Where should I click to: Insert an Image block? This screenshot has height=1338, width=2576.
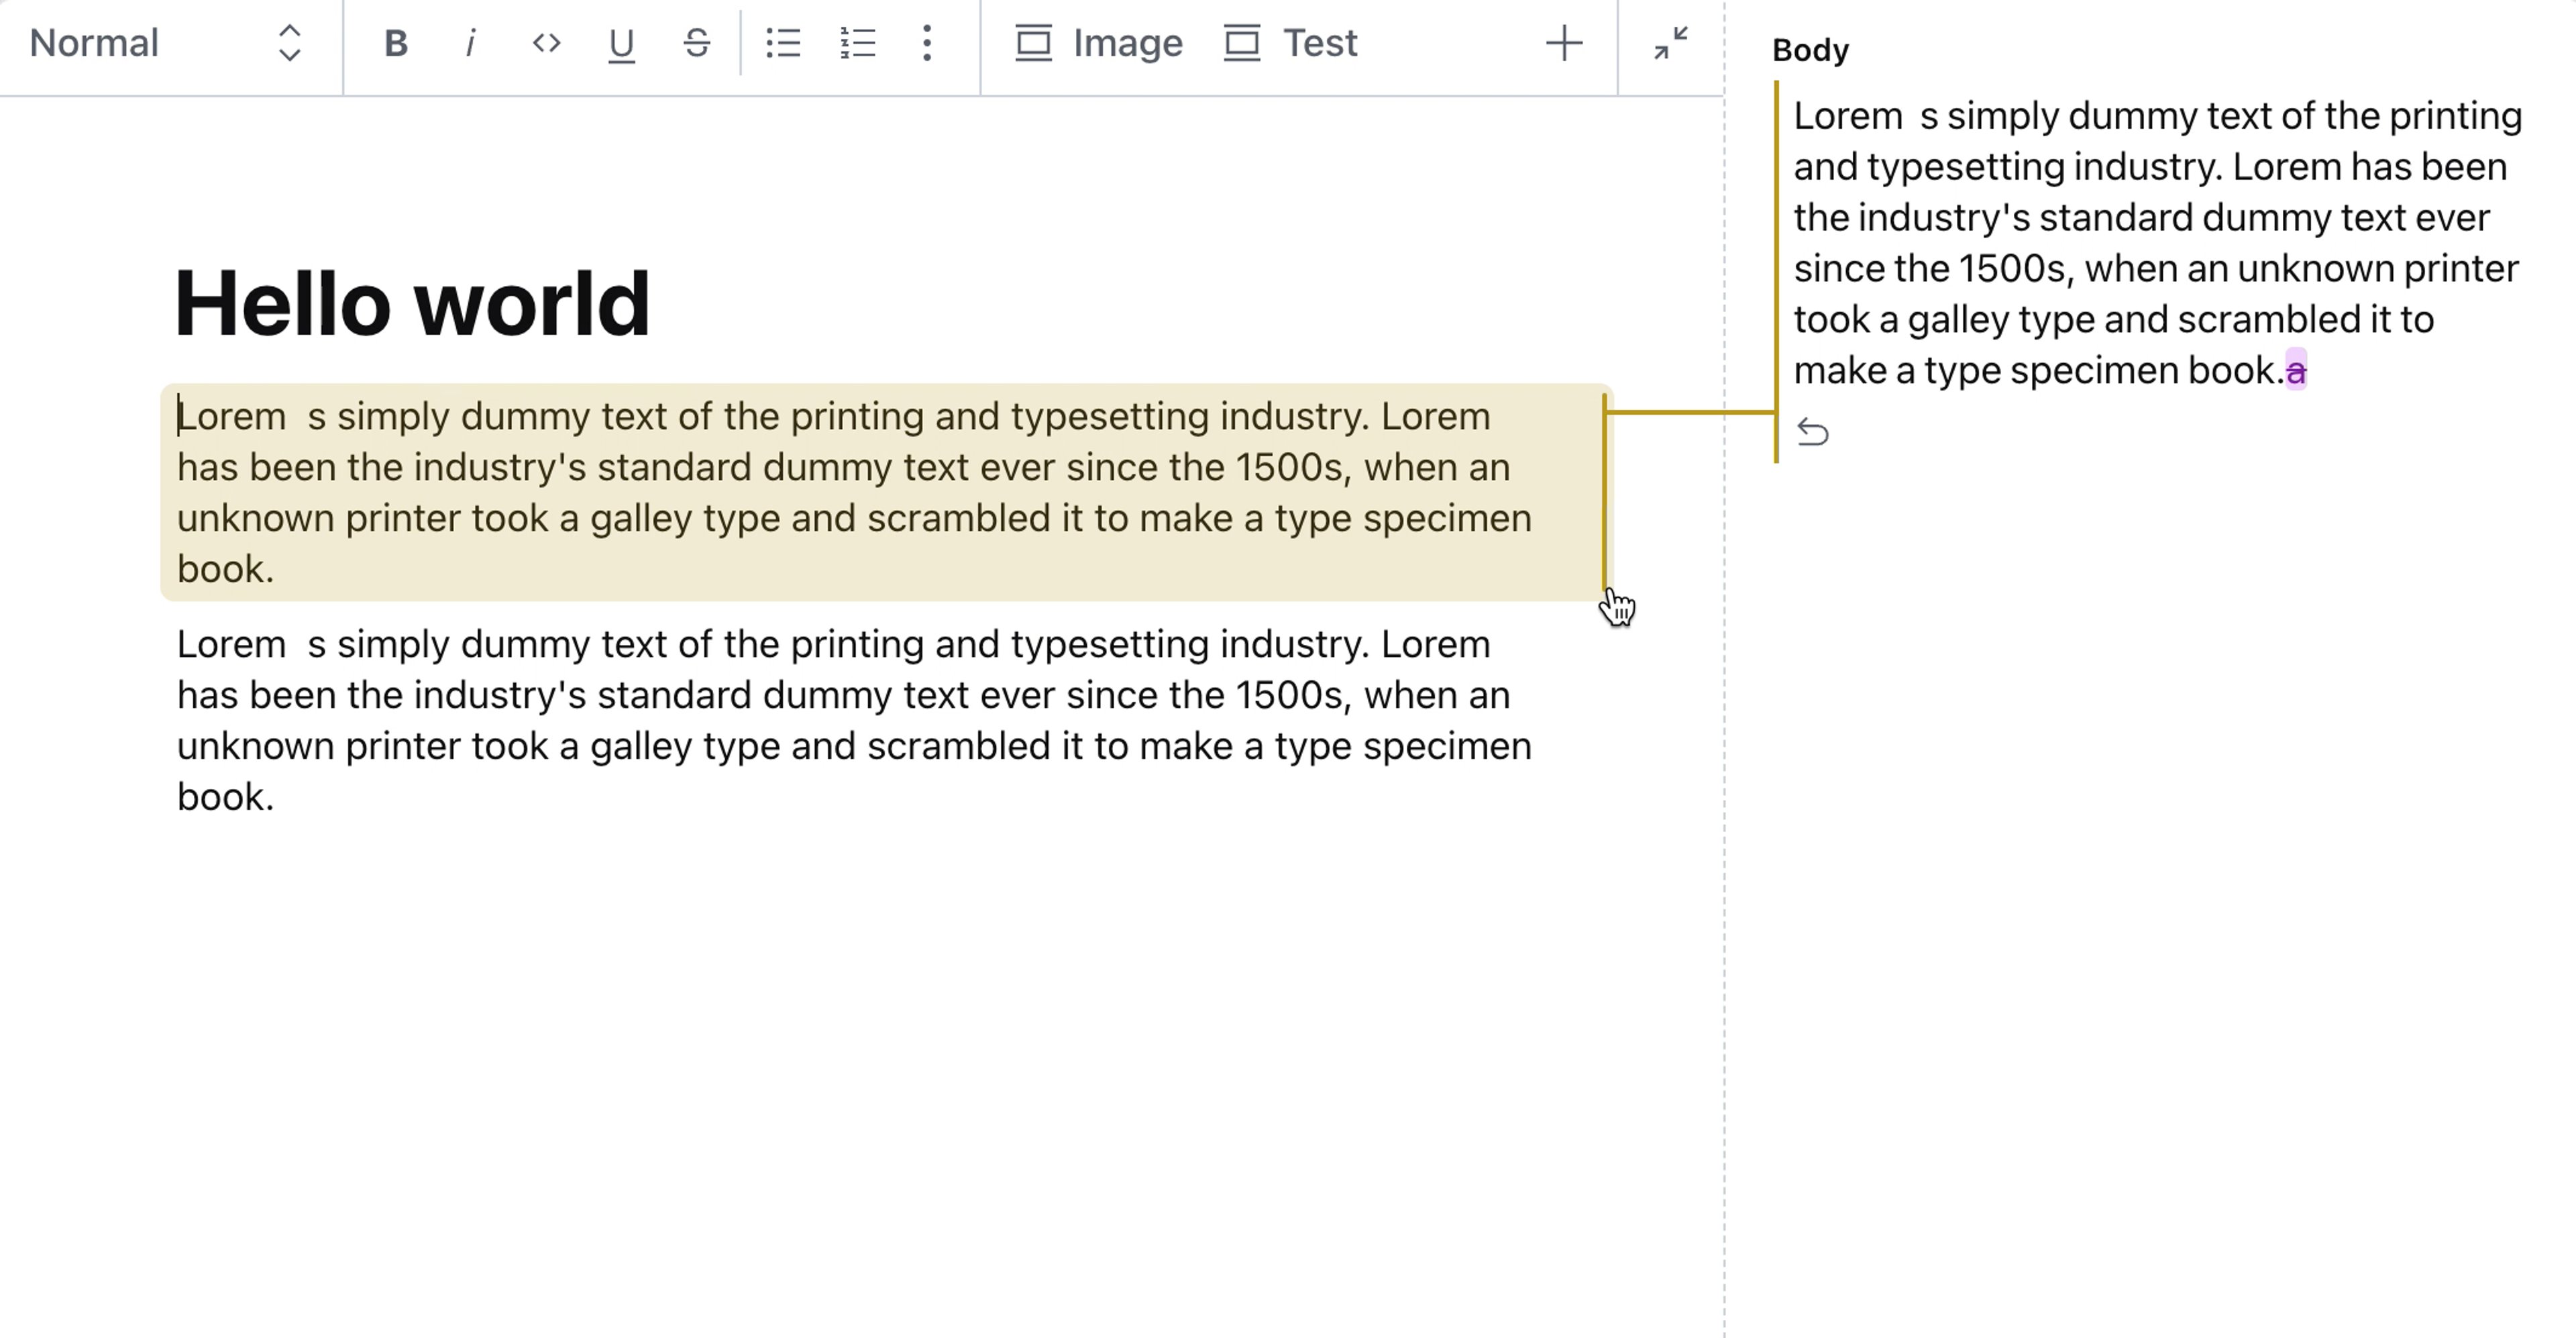click(1099, 44)
